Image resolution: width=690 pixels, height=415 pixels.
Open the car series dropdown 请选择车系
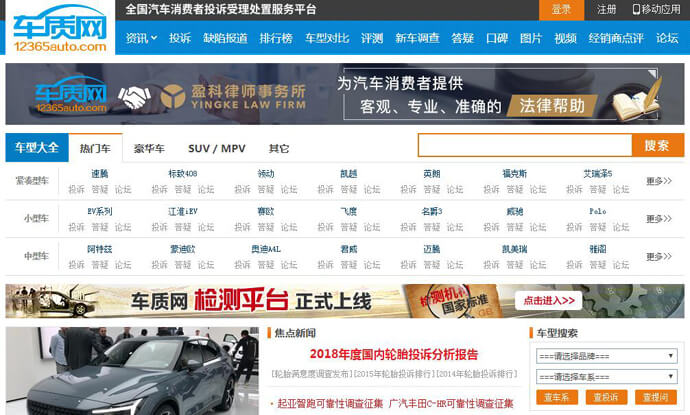606,376
